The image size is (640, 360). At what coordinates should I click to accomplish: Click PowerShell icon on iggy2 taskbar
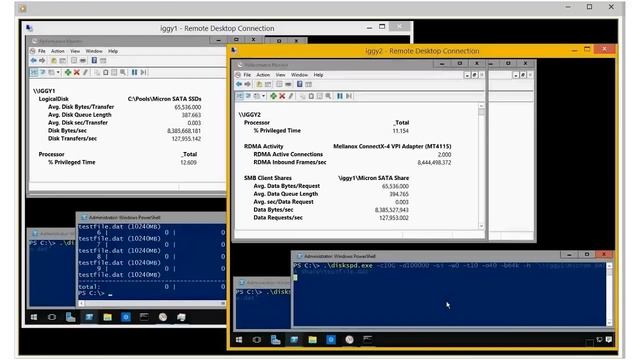(x=294, y=340)
